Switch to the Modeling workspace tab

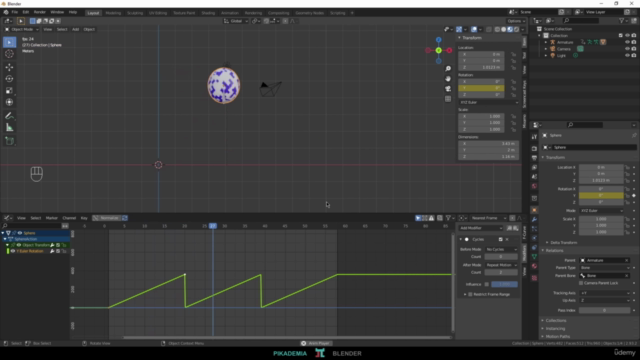pos(113,13)
